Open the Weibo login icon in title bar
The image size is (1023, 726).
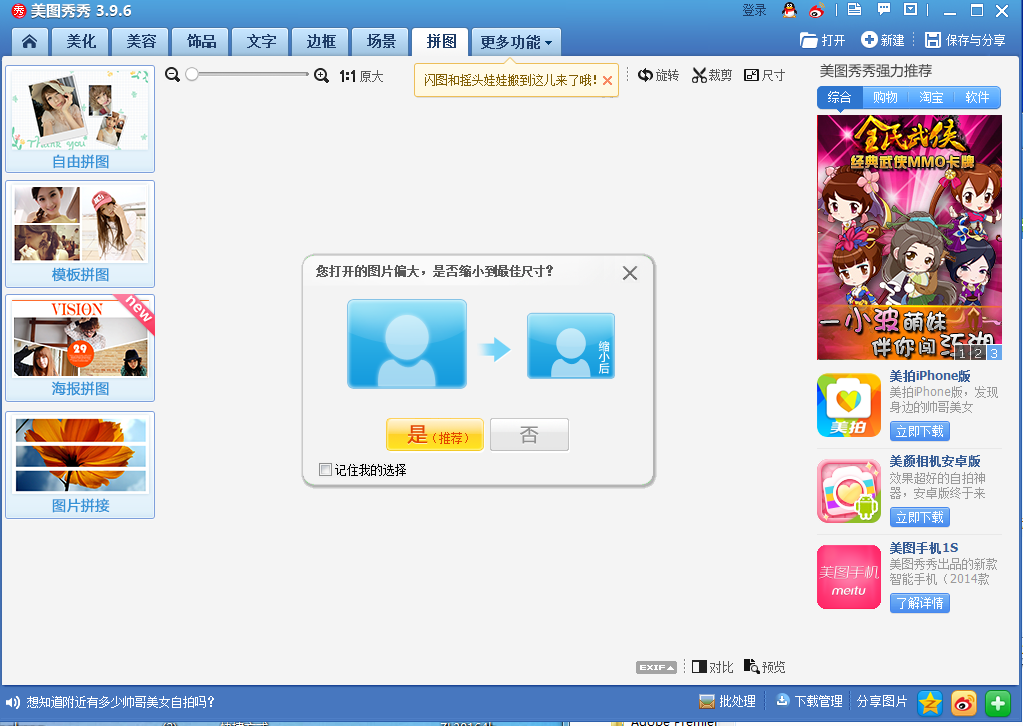816,10
